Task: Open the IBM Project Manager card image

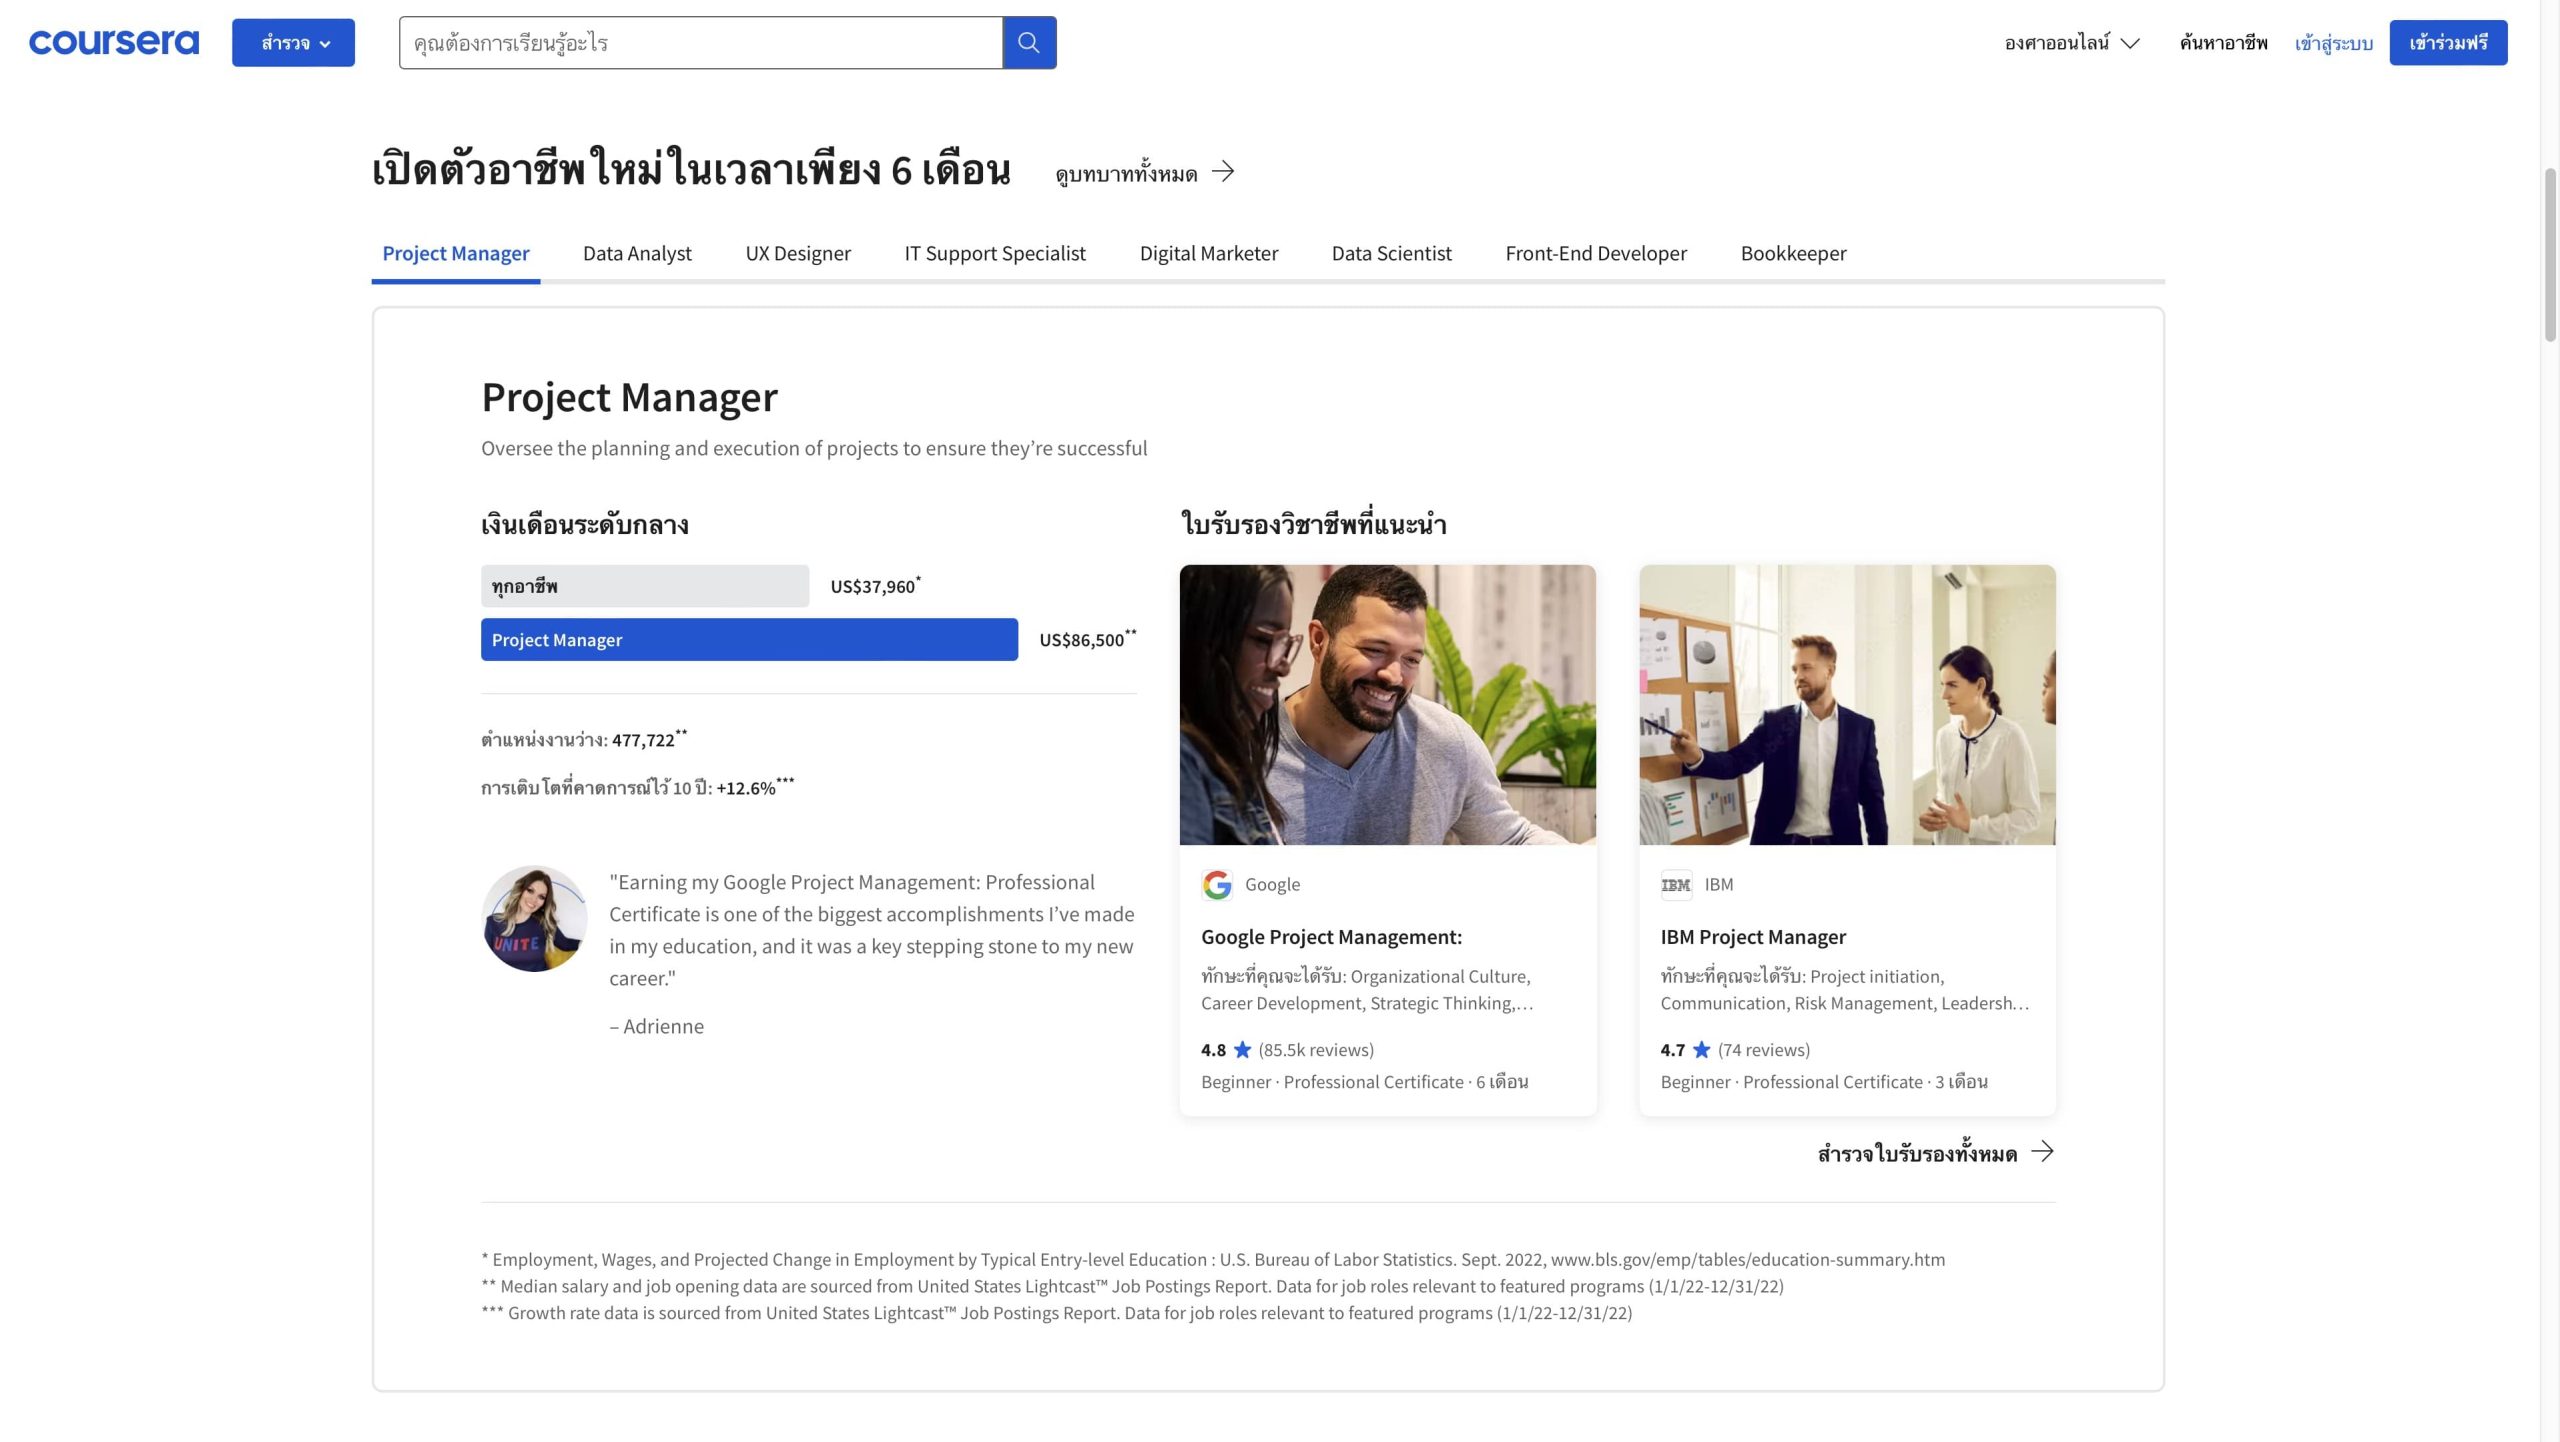Action: pos(1847,704)
